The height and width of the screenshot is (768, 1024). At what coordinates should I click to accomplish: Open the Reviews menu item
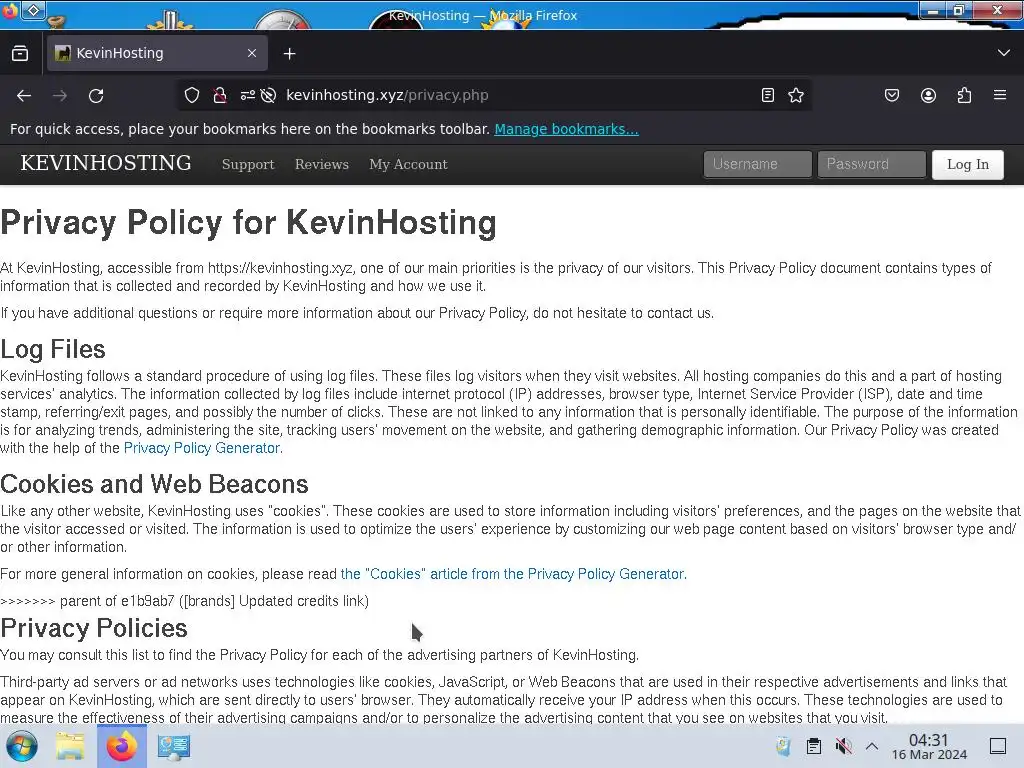coord(322,165)
